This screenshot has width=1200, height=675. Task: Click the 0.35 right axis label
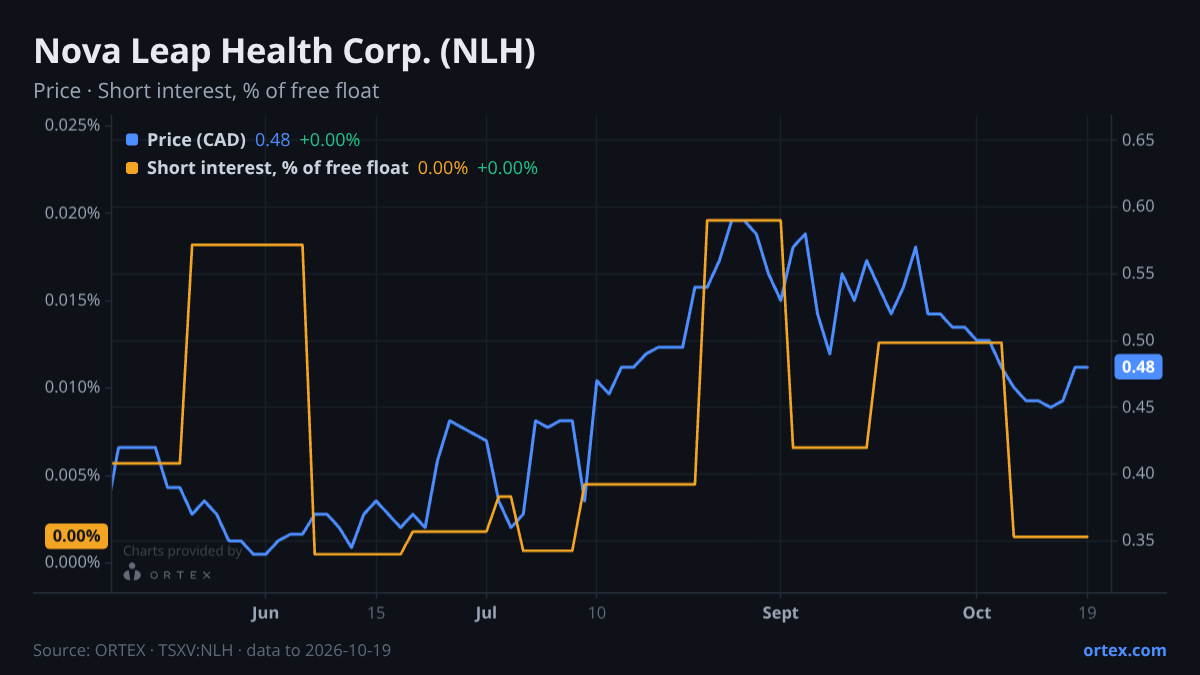click(1138, 540)
